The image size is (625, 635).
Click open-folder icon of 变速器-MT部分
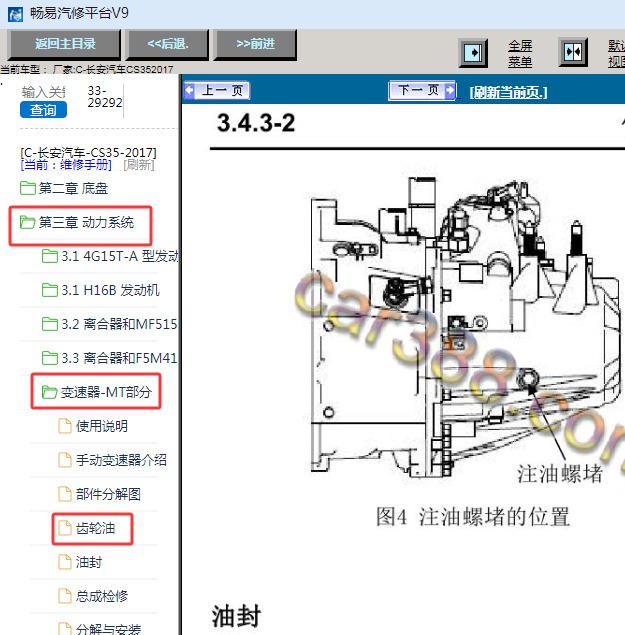pos(50,392)
